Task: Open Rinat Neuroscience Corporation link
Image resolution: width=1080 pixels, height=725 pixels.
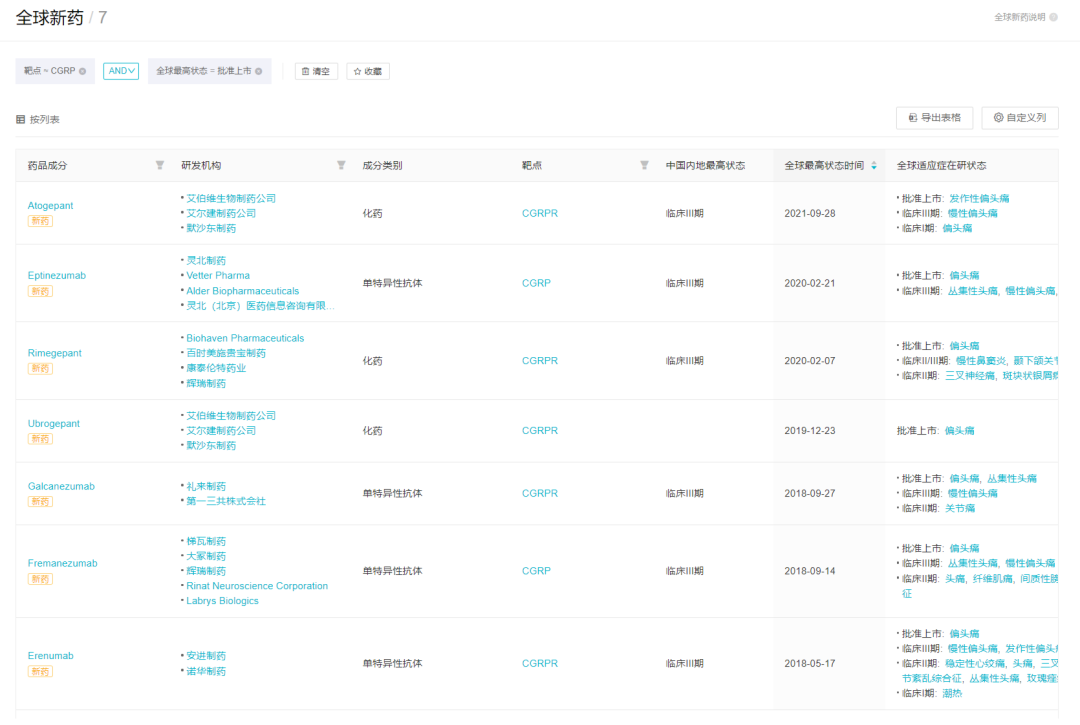Action: 257,586
